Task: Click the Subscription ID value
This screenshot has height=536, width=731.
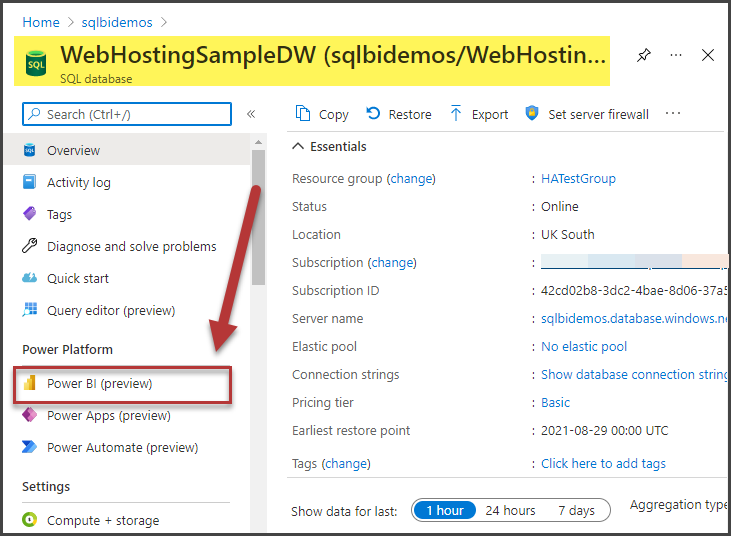Action: (634, 290)
